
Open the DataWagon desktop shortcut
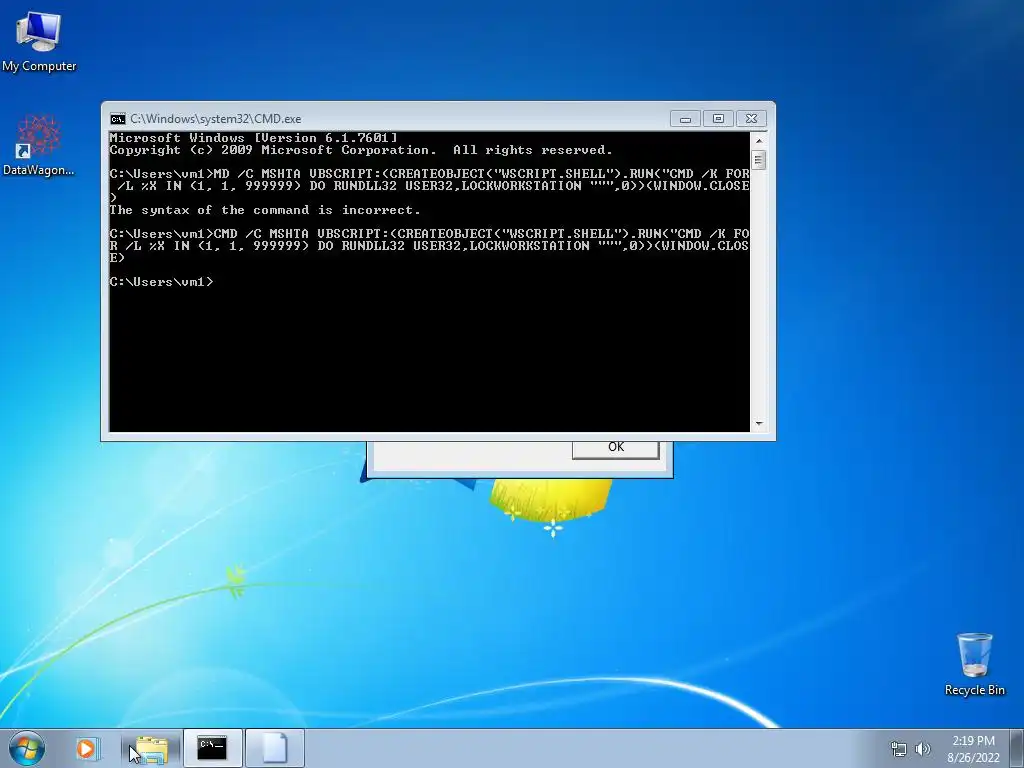(x=39, y=145)
